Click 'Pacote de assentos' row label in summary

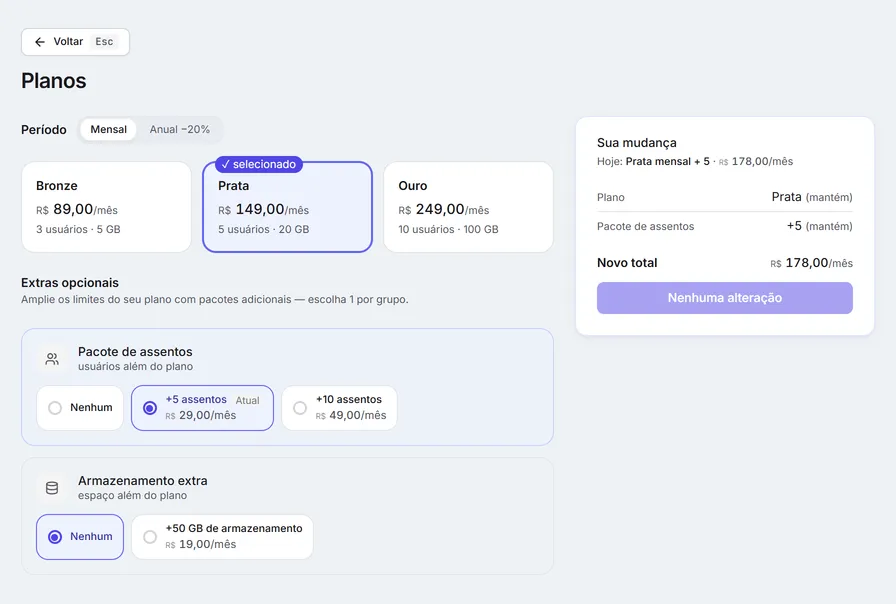click(x=646, y=227)
